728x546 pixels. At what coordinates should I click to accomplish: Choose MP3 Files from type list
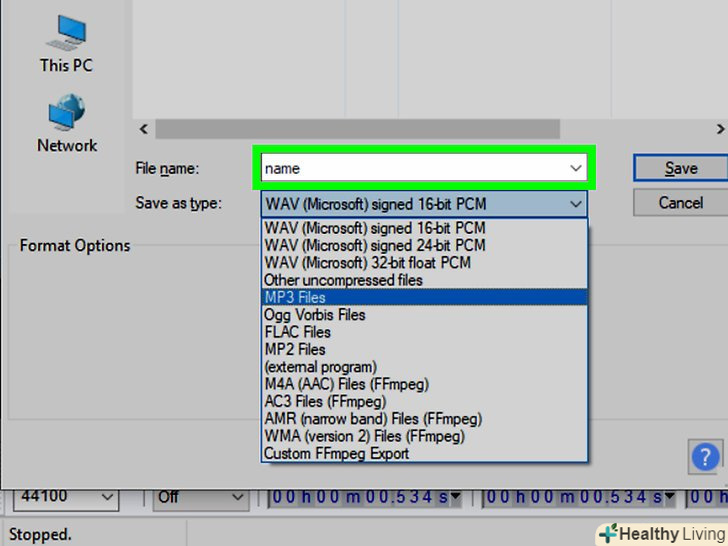coord(424,297)
